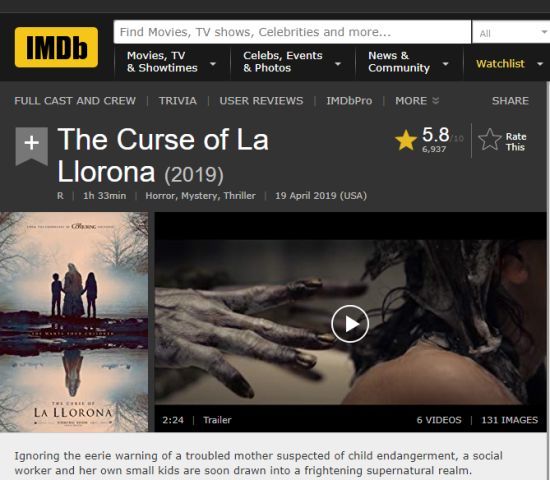Screen dimensions: 550x480
Task: Play the trailer video
Action: click(x=350, y=324)
